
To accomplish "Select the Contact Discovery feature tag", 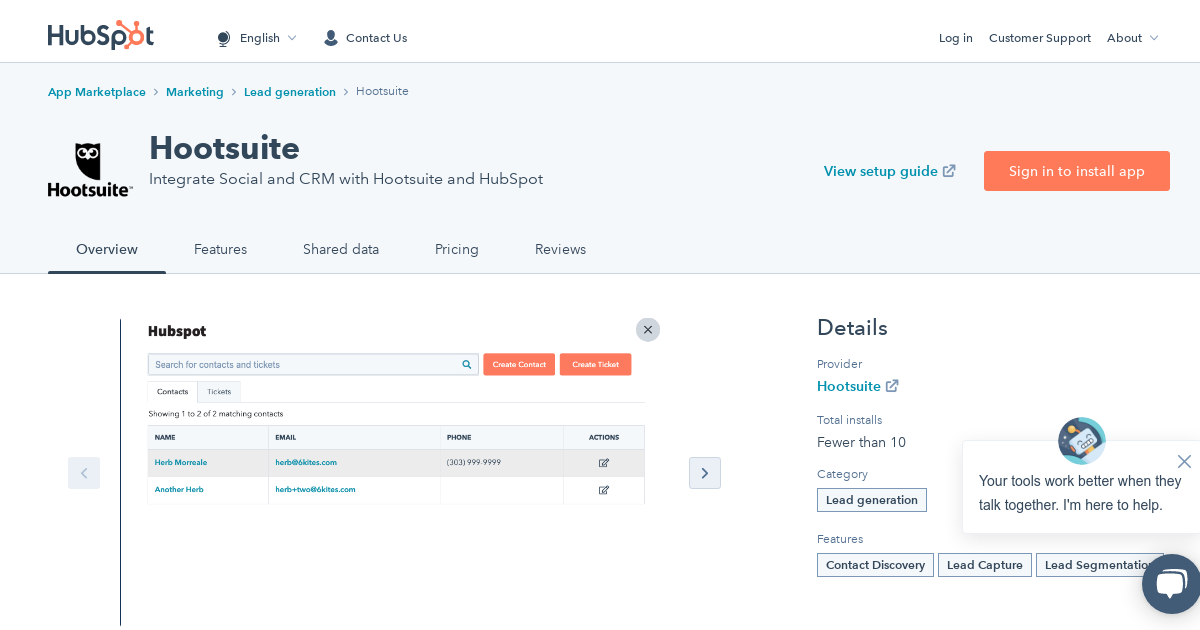I will coord(875,565).
